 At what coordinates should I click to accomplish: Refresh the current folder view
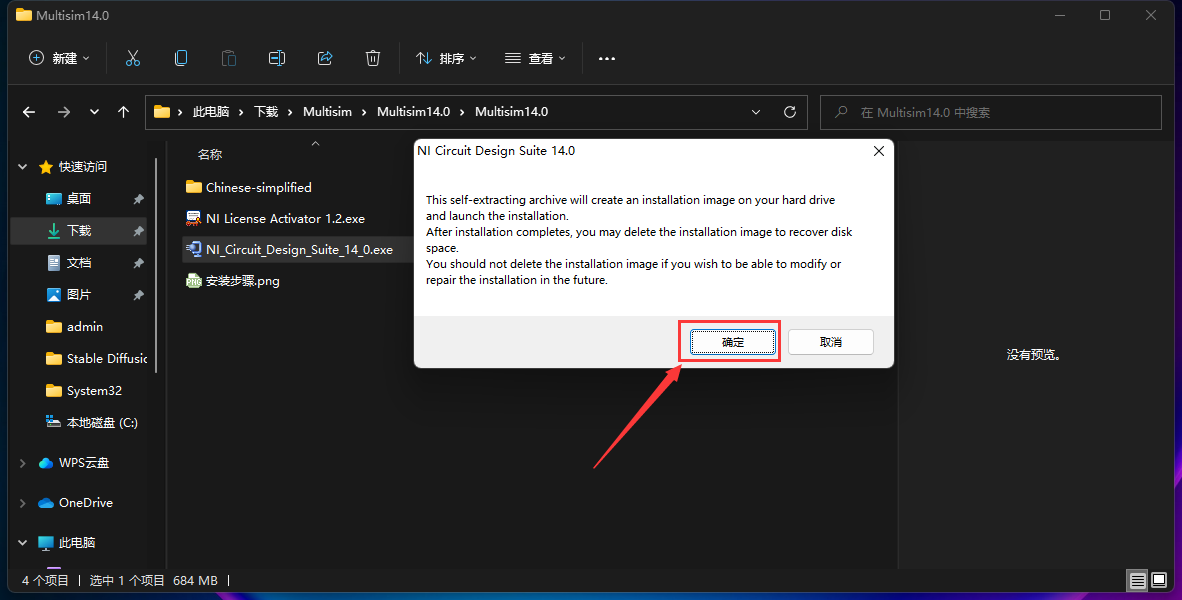pos(790,112)
